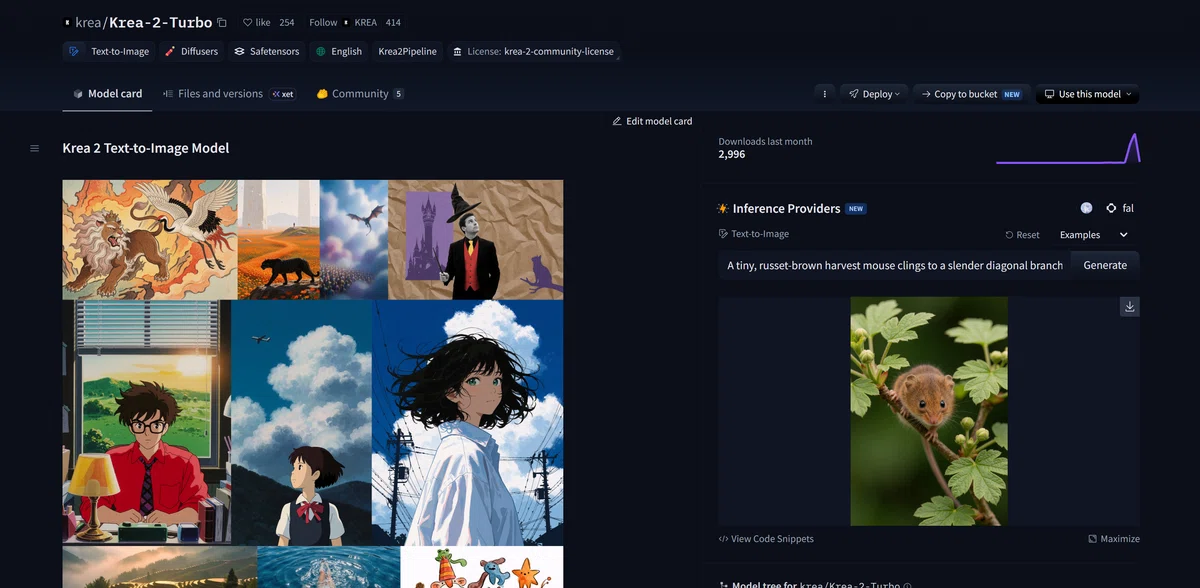This screenshot has width=1200, height=588.
Task: Click the dragon in clouds thumbnail
Action: 354,239
